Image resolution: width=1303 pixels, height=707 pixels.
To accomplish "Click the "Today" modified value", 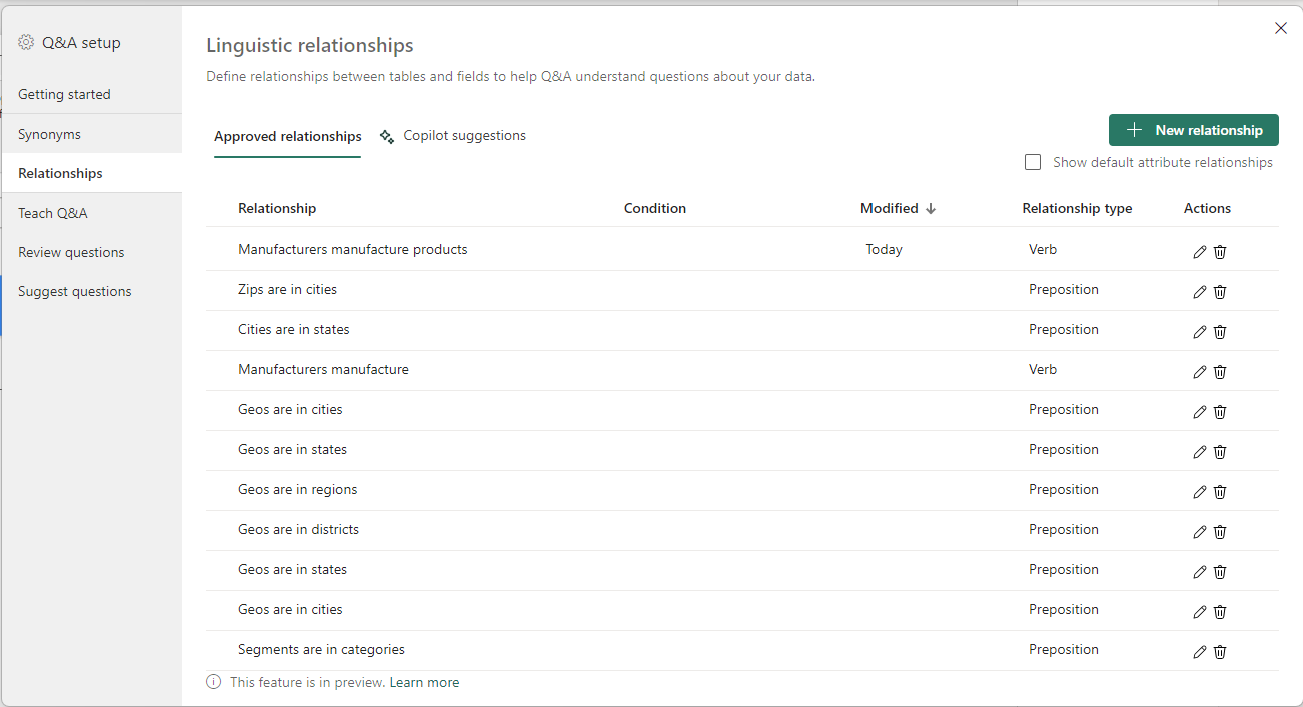I will [x=884, y=249].
